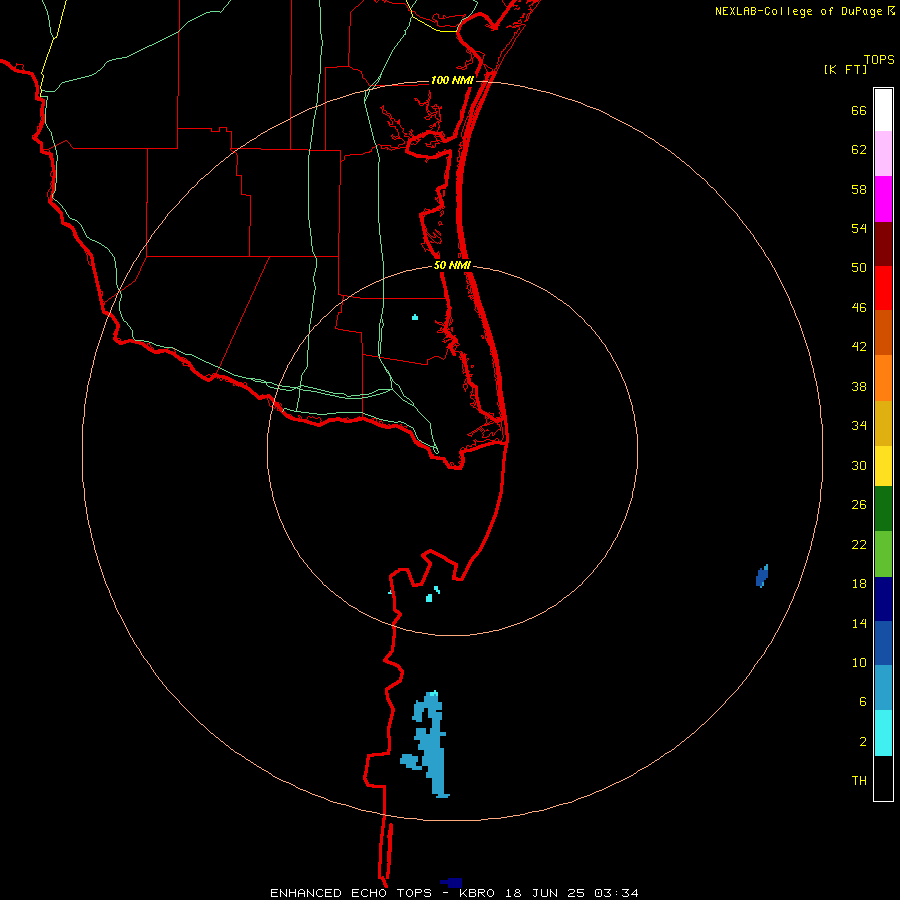
Task: Click the '66' legend value label
Action: (859, 111)
